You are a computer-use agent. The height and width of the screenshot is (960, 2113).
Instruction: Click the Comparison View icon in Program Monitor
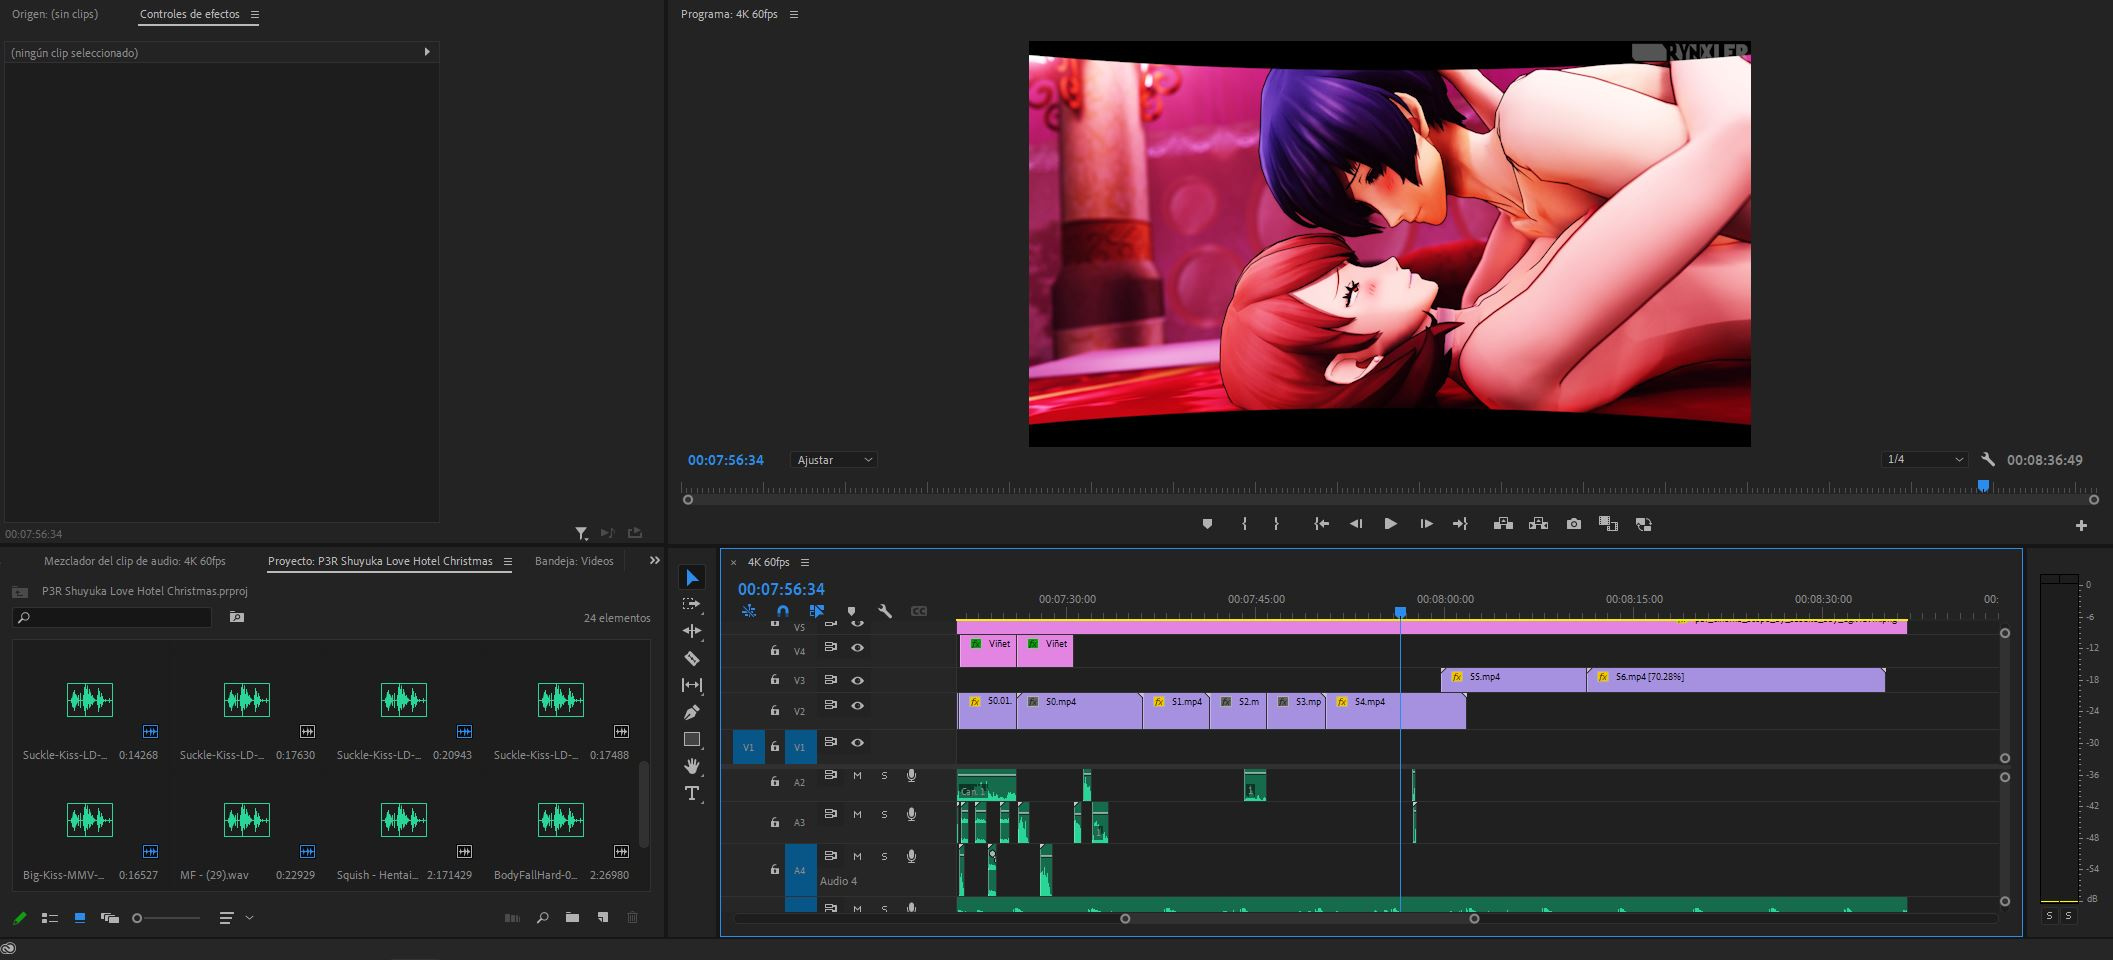(1643, 524)
